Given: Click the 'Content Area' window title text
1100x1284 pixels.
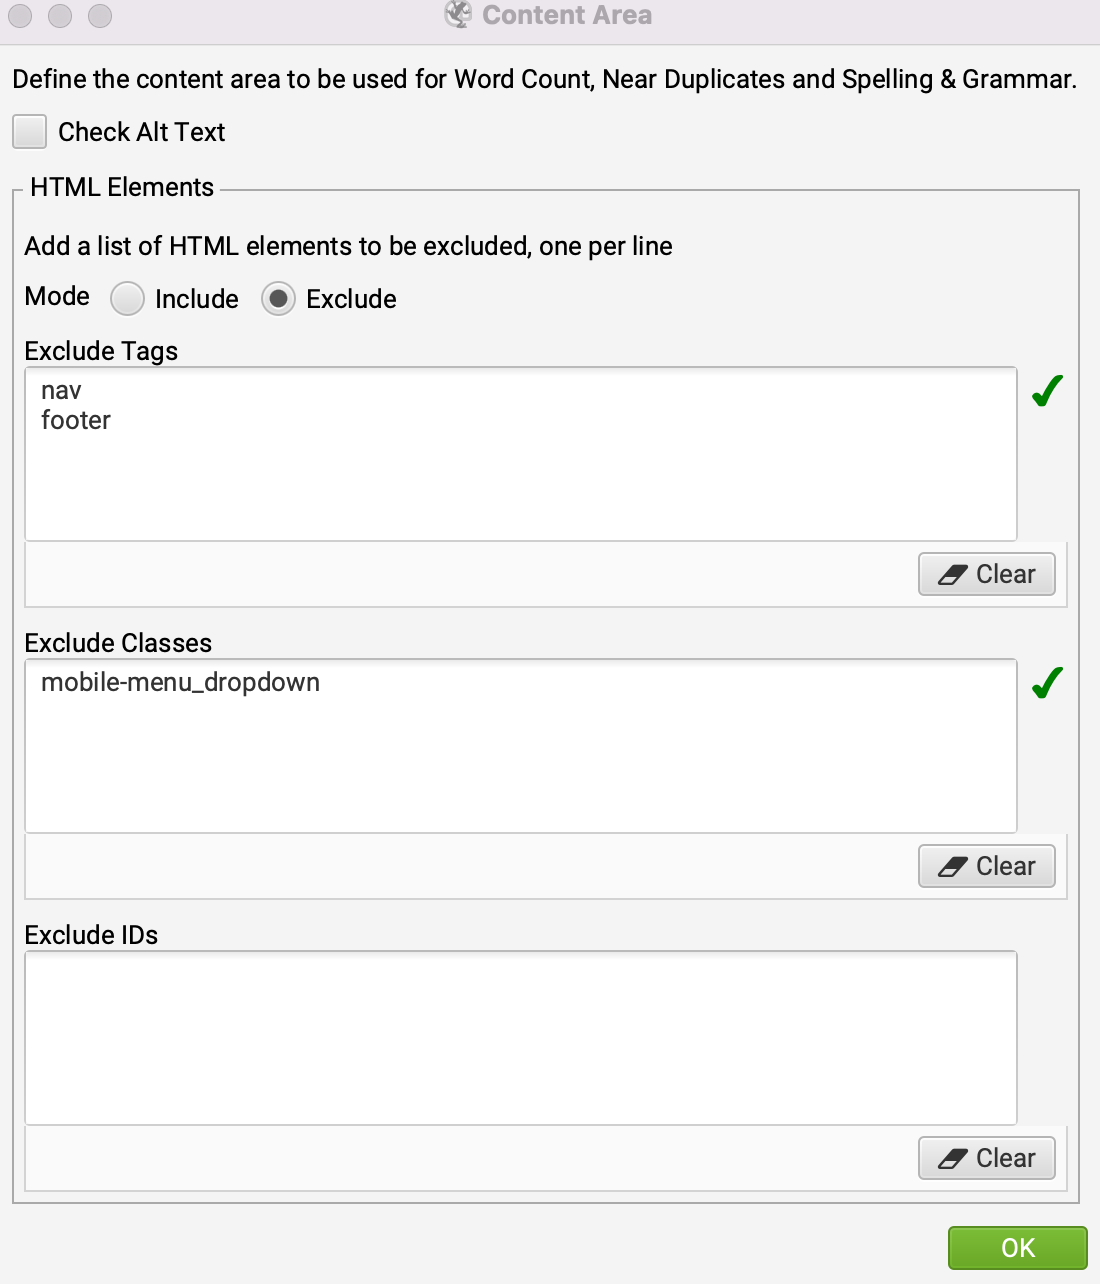Looking at the screenshot, I should [566, 15].
